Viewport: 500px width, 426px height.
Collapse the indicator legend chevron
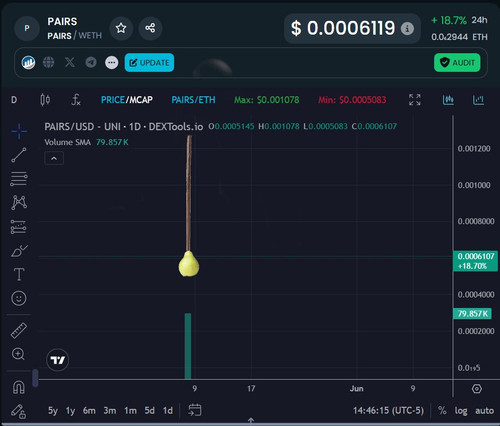54,158
